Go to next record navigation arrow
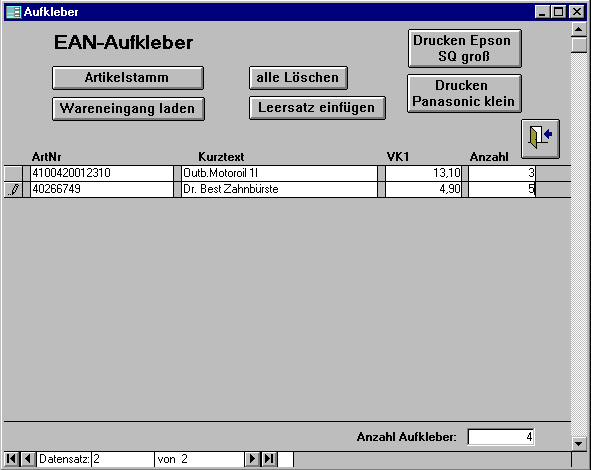The image size is (591, 470). (x=252, y=459)
